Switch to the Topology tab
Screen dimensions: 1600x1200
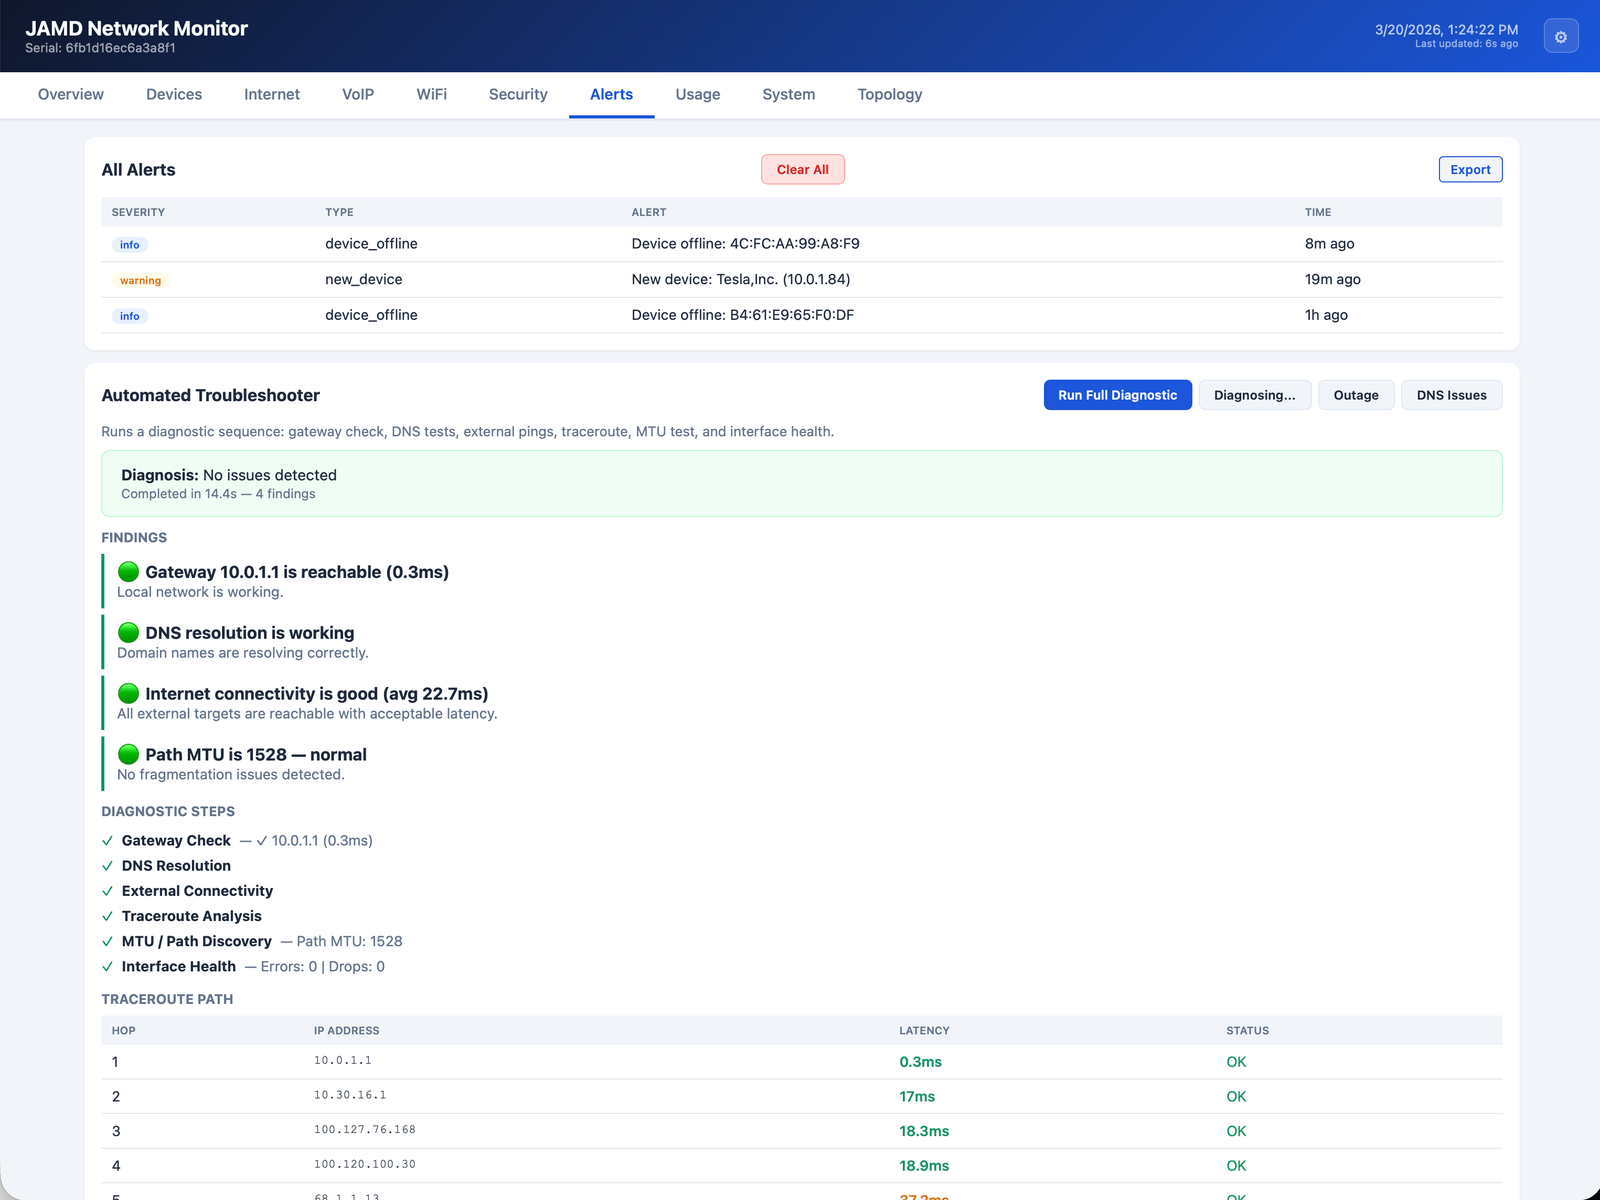pos(889,94)
